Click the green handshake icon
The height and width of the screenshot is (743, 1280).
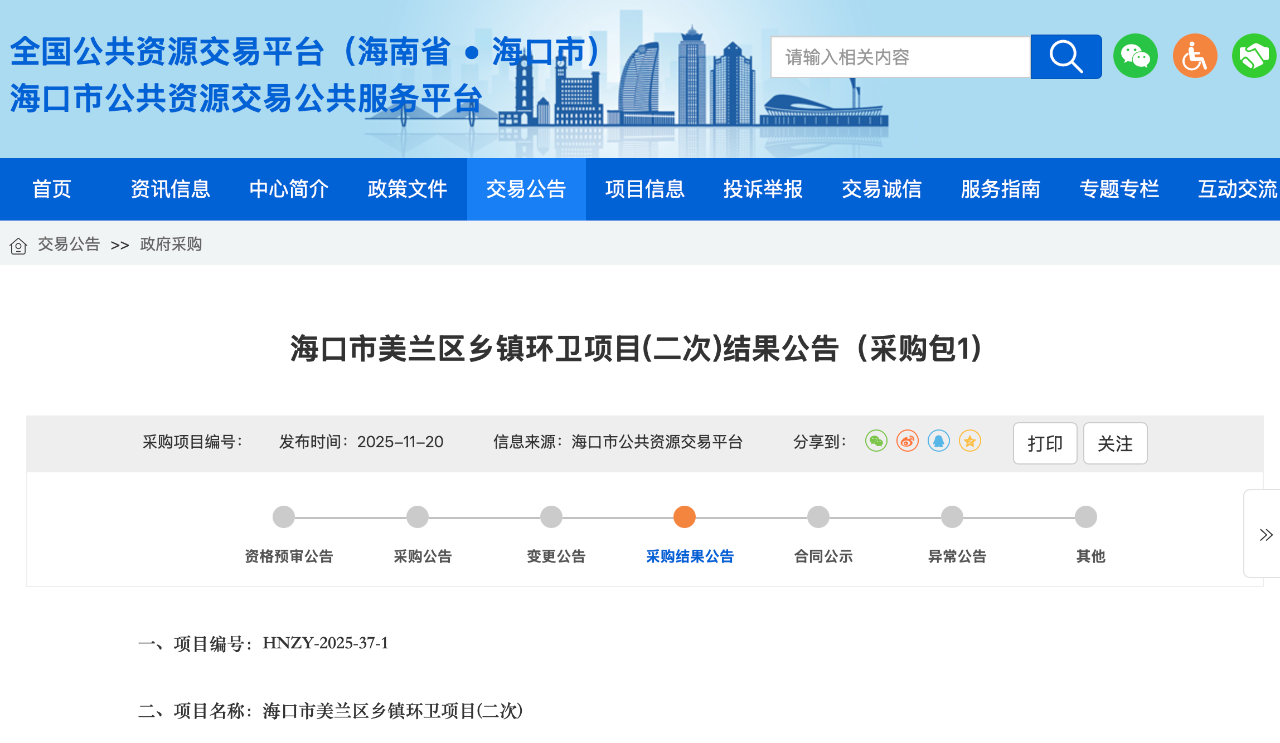point(1254,56)
